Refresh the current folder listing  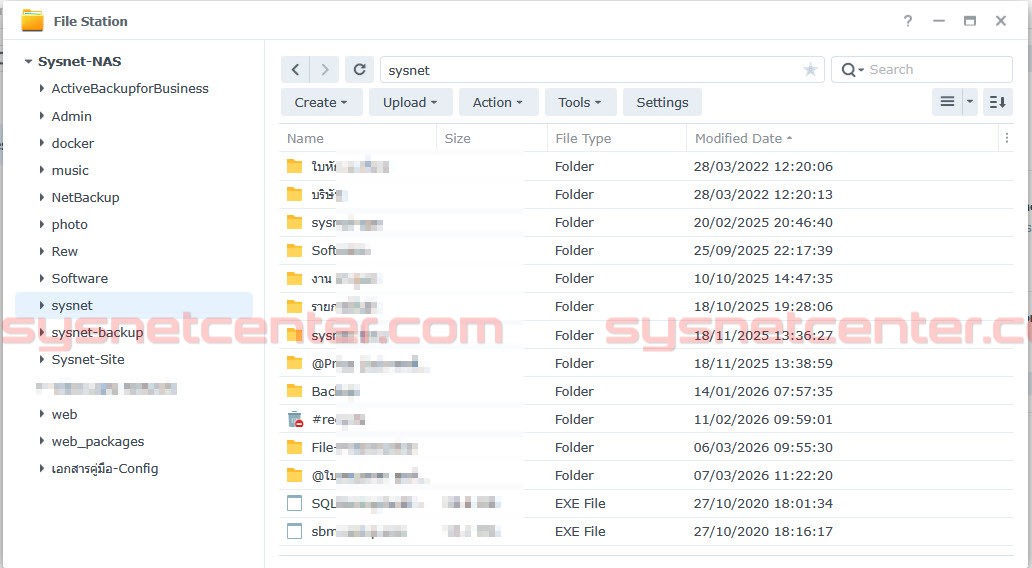coord(359,70)
